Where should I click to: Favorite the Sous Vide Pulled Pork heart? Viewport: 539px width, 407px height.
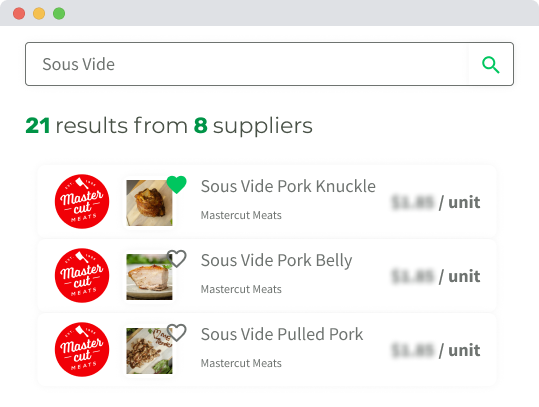(177, 333)
